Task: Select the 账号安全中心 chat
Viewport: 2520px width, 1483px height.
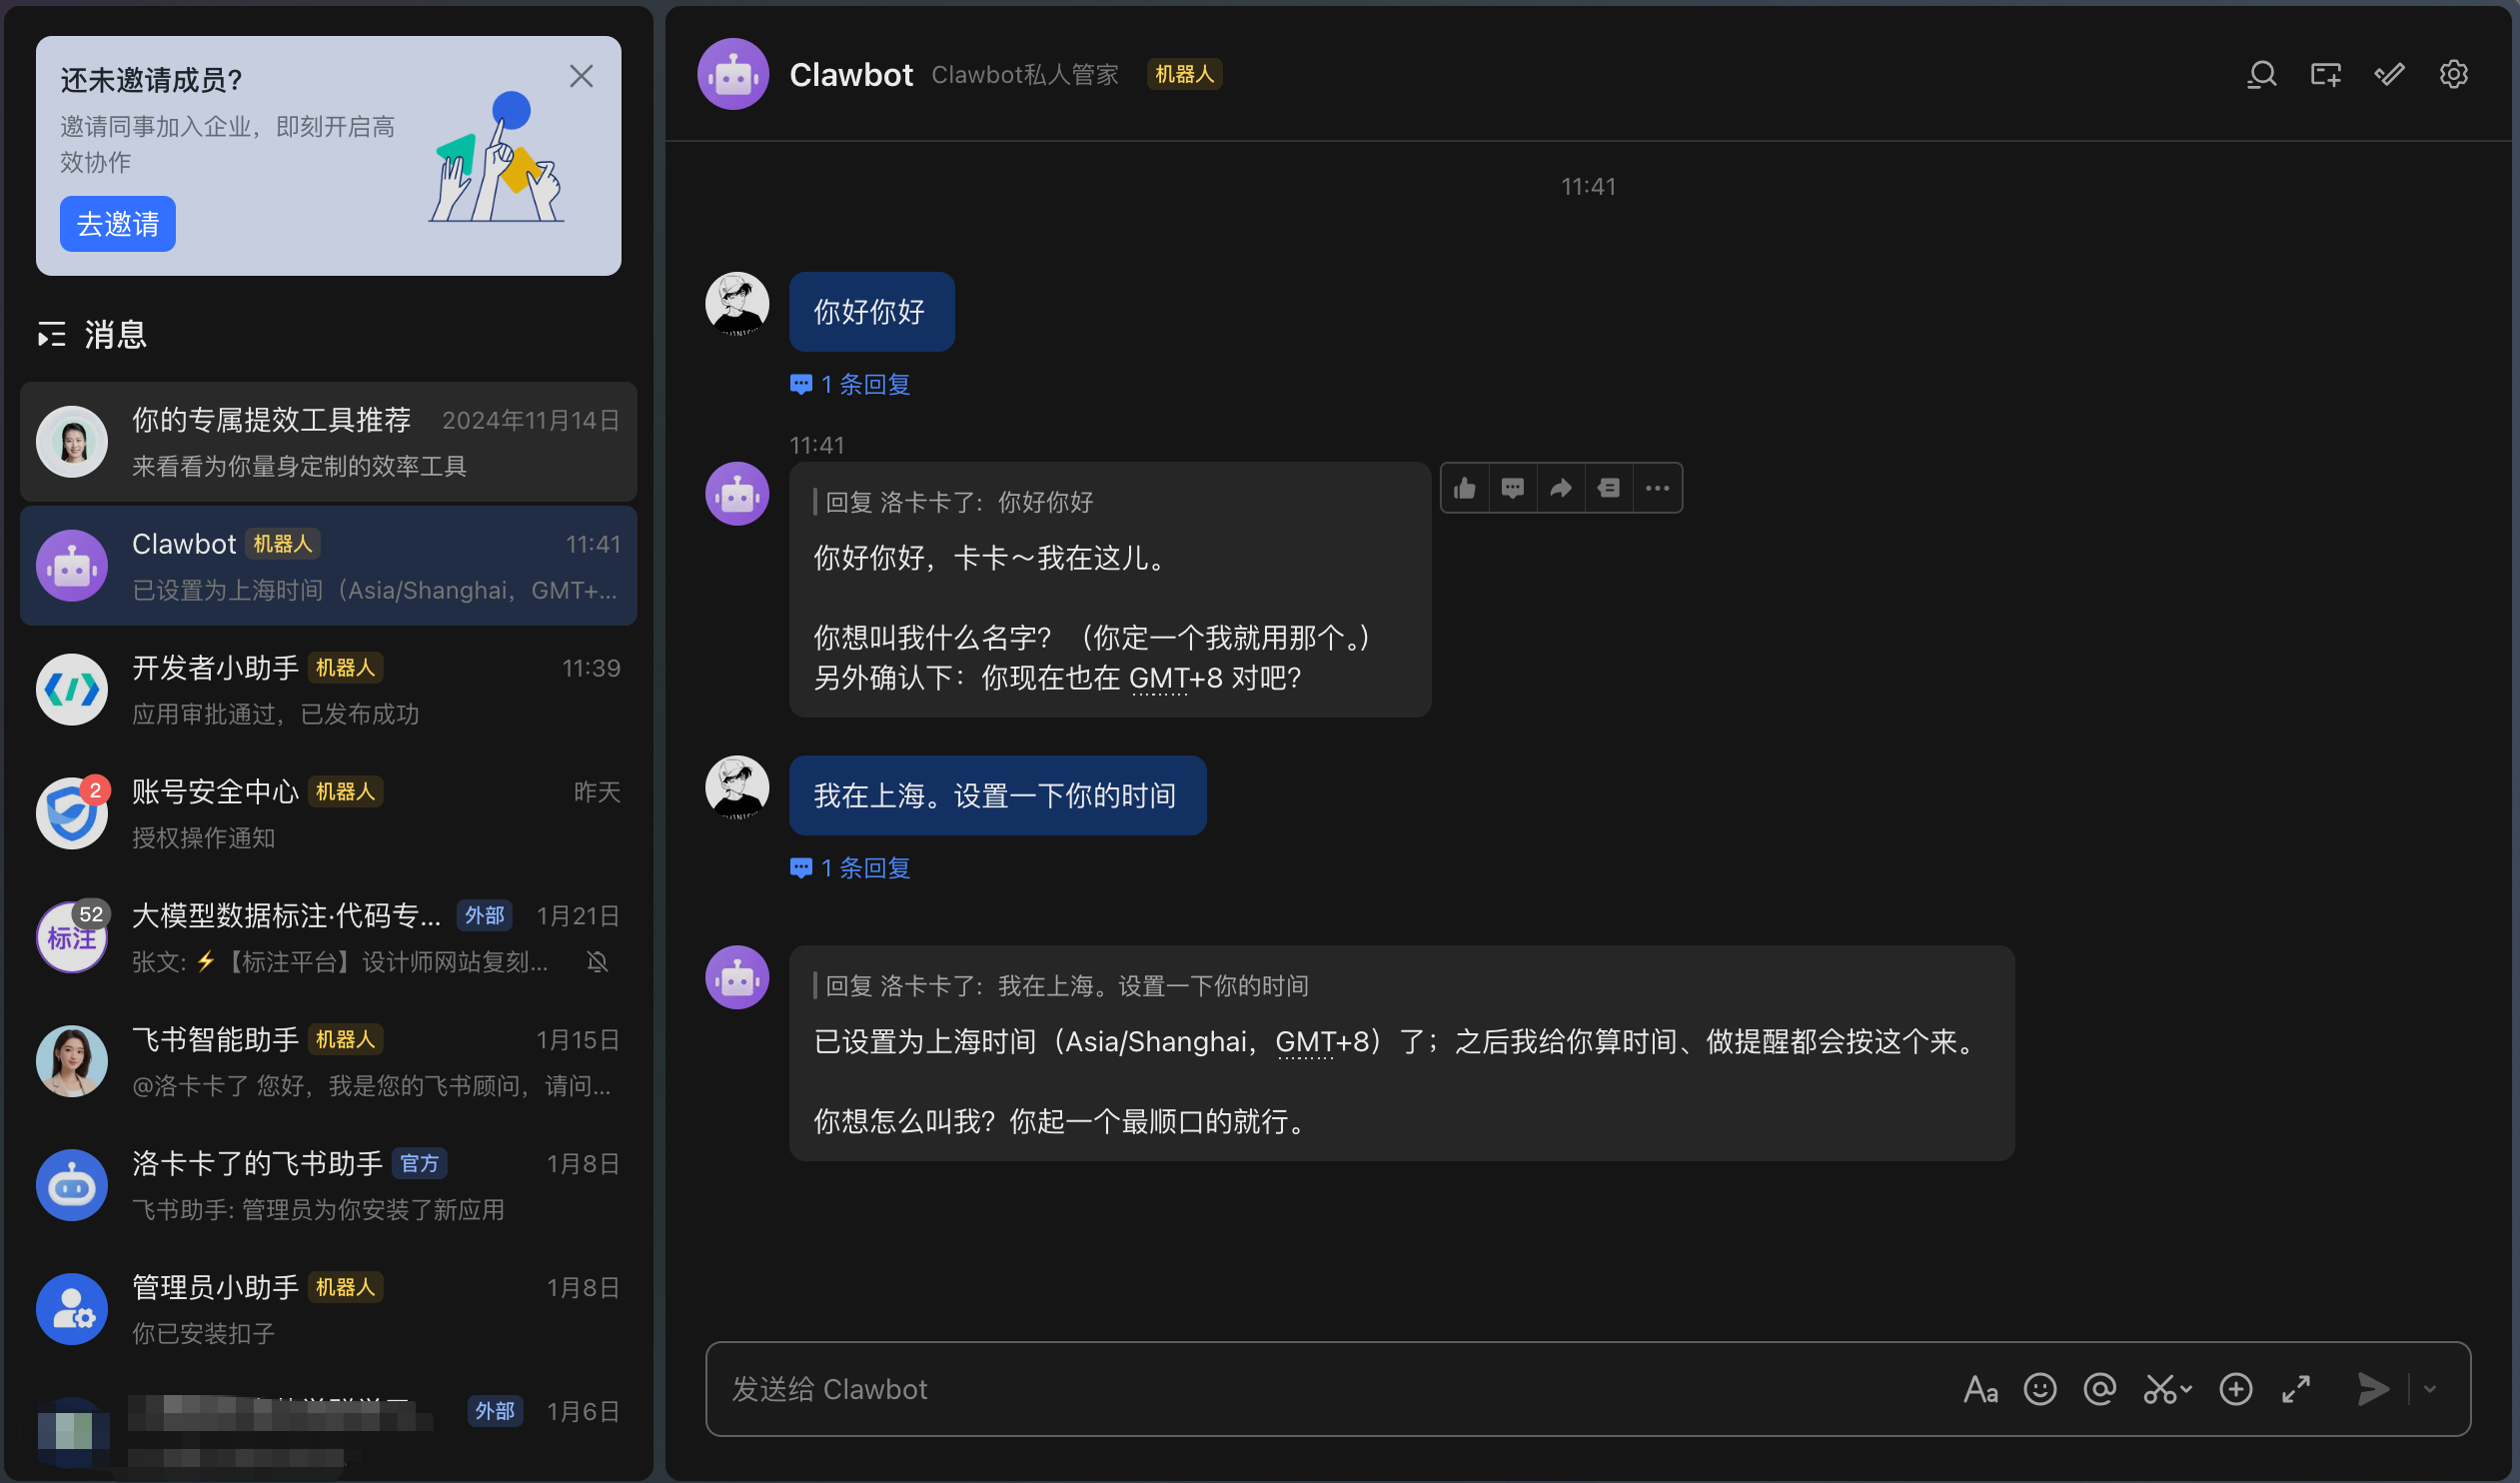Action: point(328,814)
